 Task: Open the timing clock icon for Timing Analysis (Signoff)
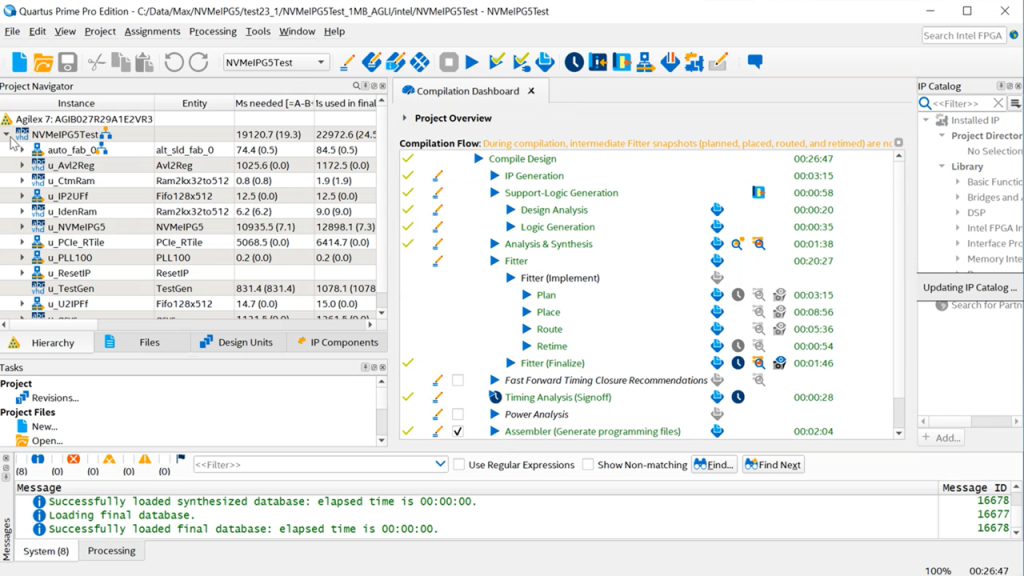[738, 397]
